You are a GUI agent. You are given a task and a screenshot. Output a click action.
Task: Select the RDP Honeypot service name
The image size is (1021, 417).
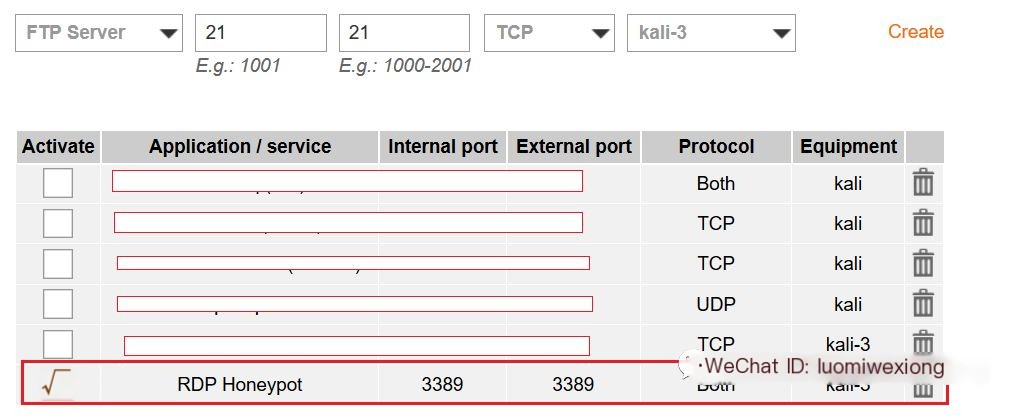click(240, 384)
